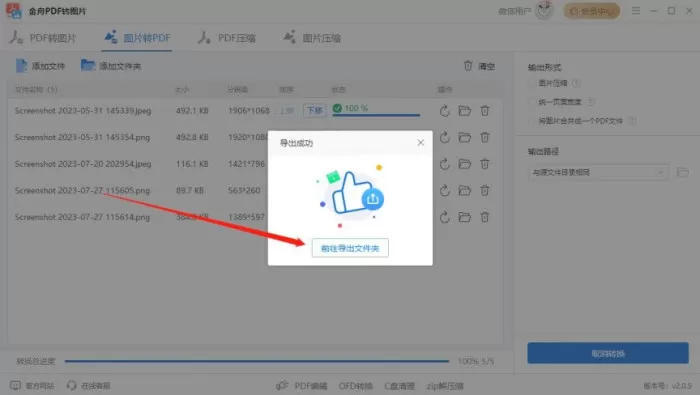Open the zip解压缩 tool link
Viewport: 700px width, 395px height.
[445, 386]
